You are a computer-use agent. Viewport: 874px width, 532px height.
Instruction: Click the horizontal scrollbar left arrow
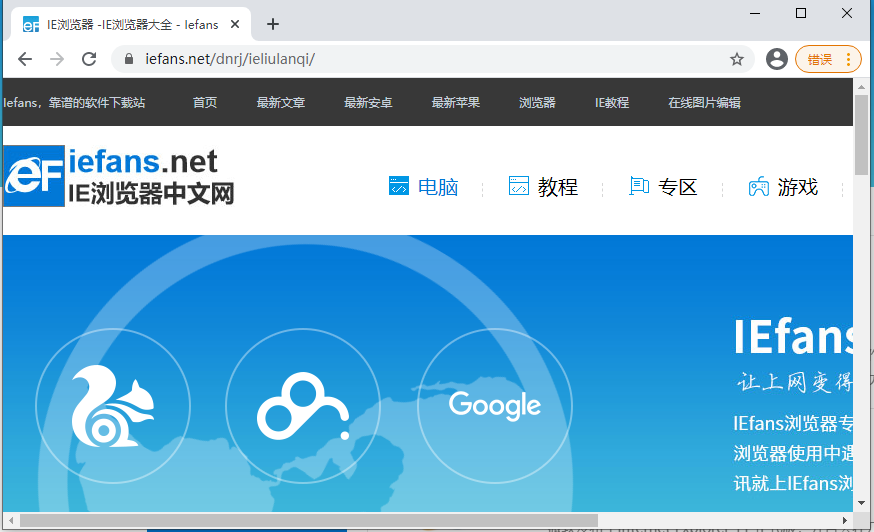(11, 520)
